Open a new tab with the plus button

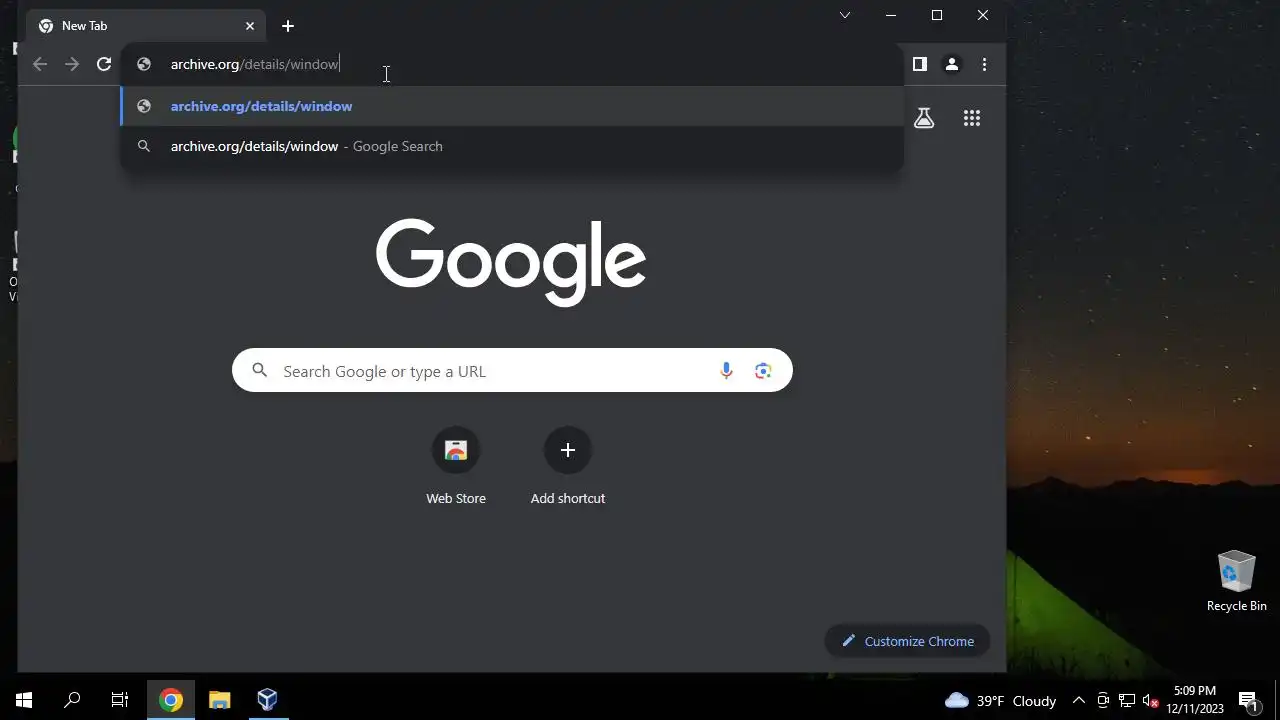tap(288, 26)
